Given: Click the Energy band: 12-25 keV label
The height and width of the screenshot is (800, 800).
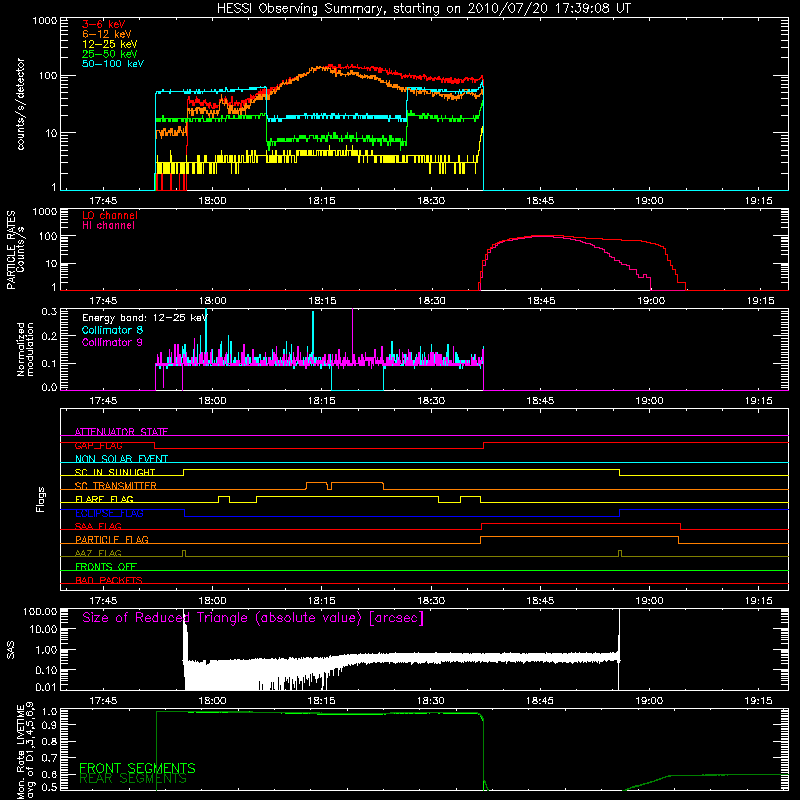Looking at the screenshot, I should click(x=144, y=318).
